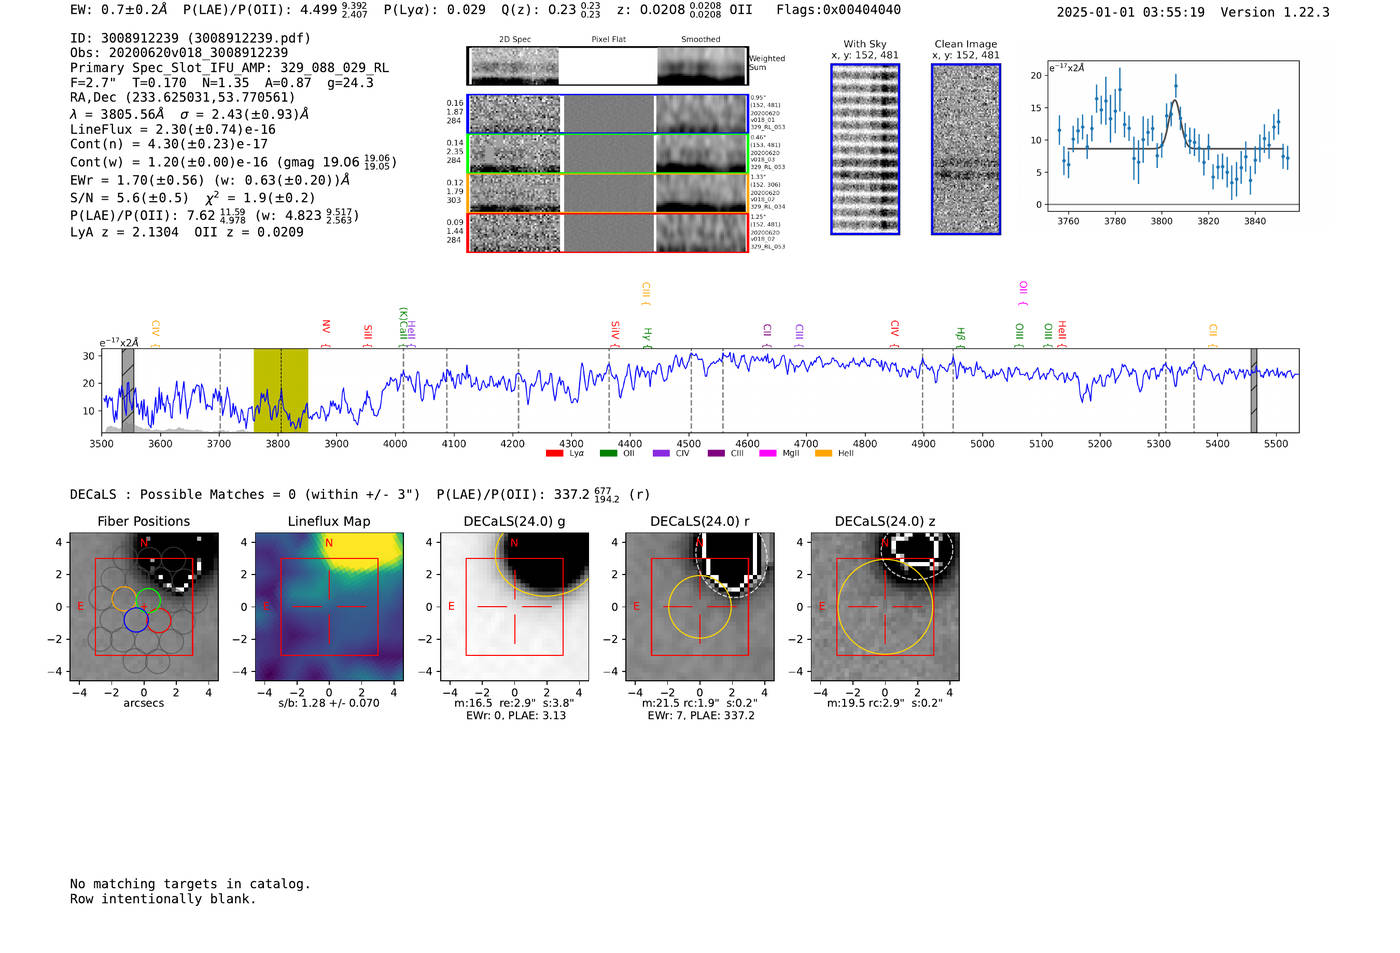Click the RA,Dec coordinates line
Screen dimensions: 1400x953
pos(183,98)
